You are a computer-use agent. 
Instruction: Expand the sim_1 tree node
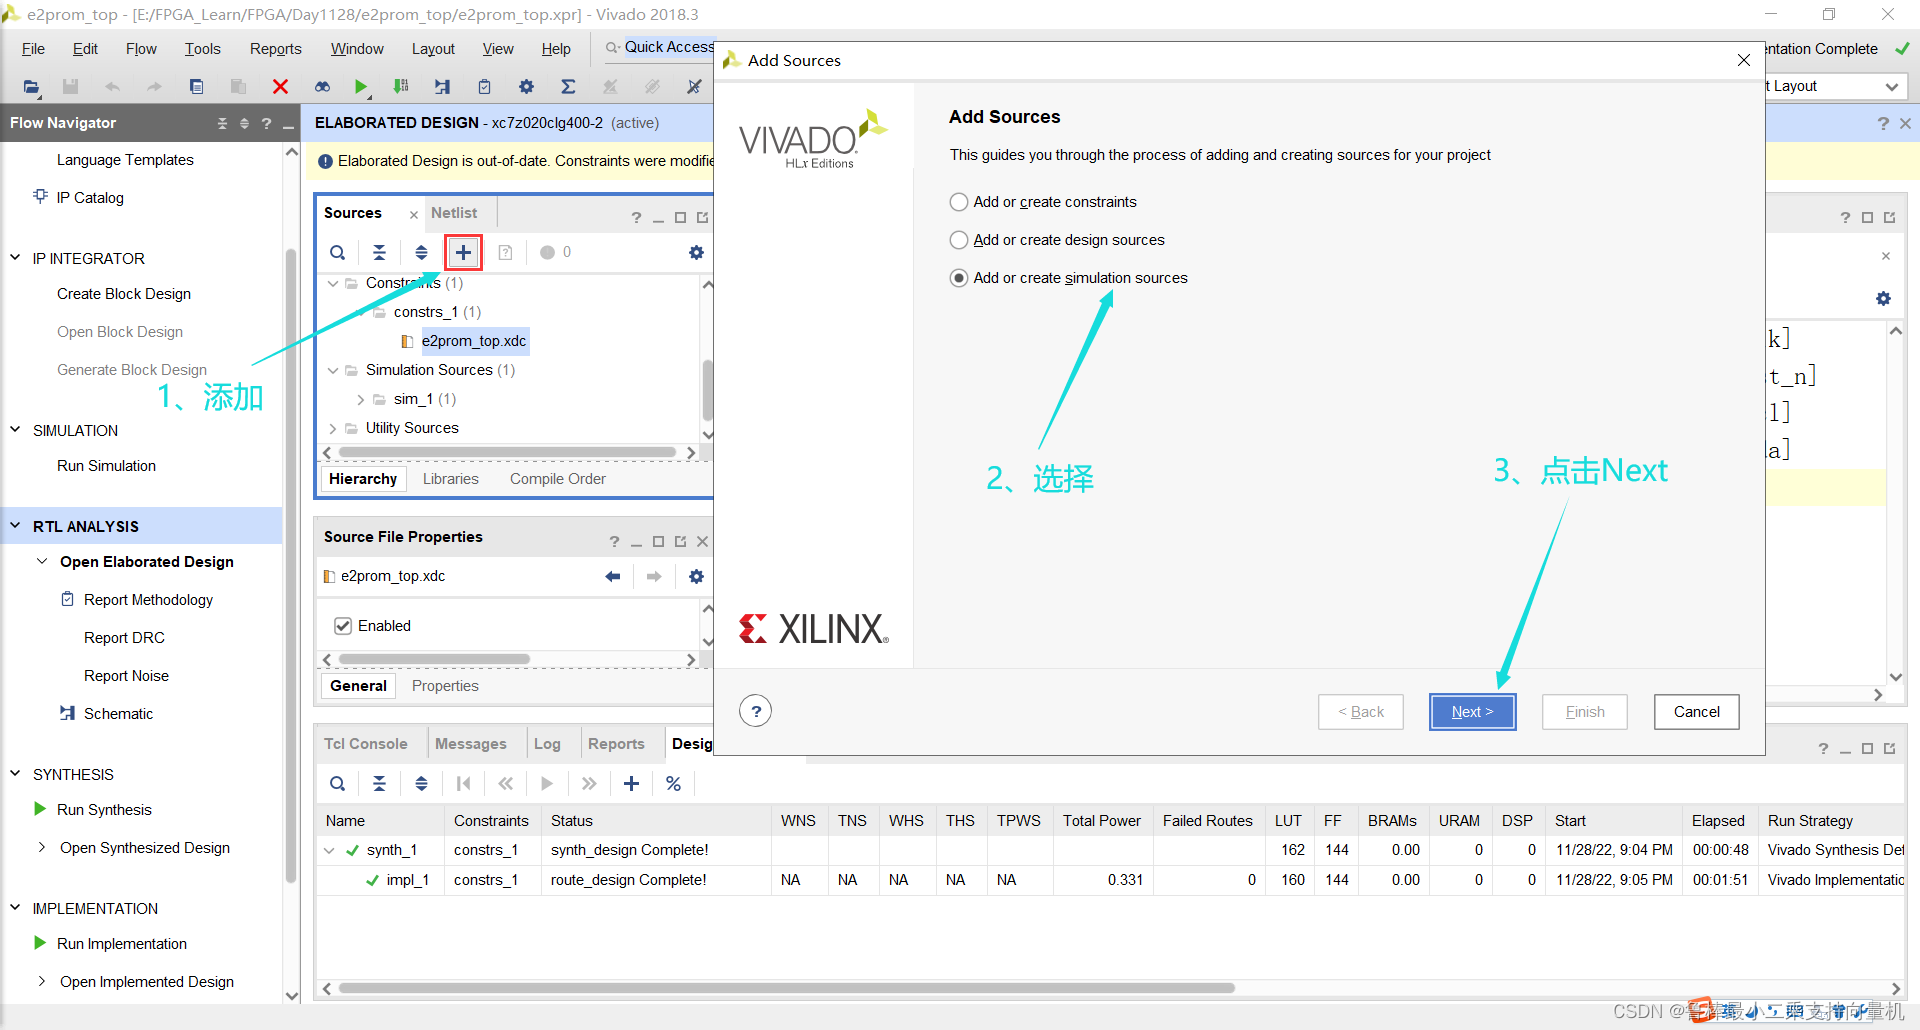click(360, 399)
